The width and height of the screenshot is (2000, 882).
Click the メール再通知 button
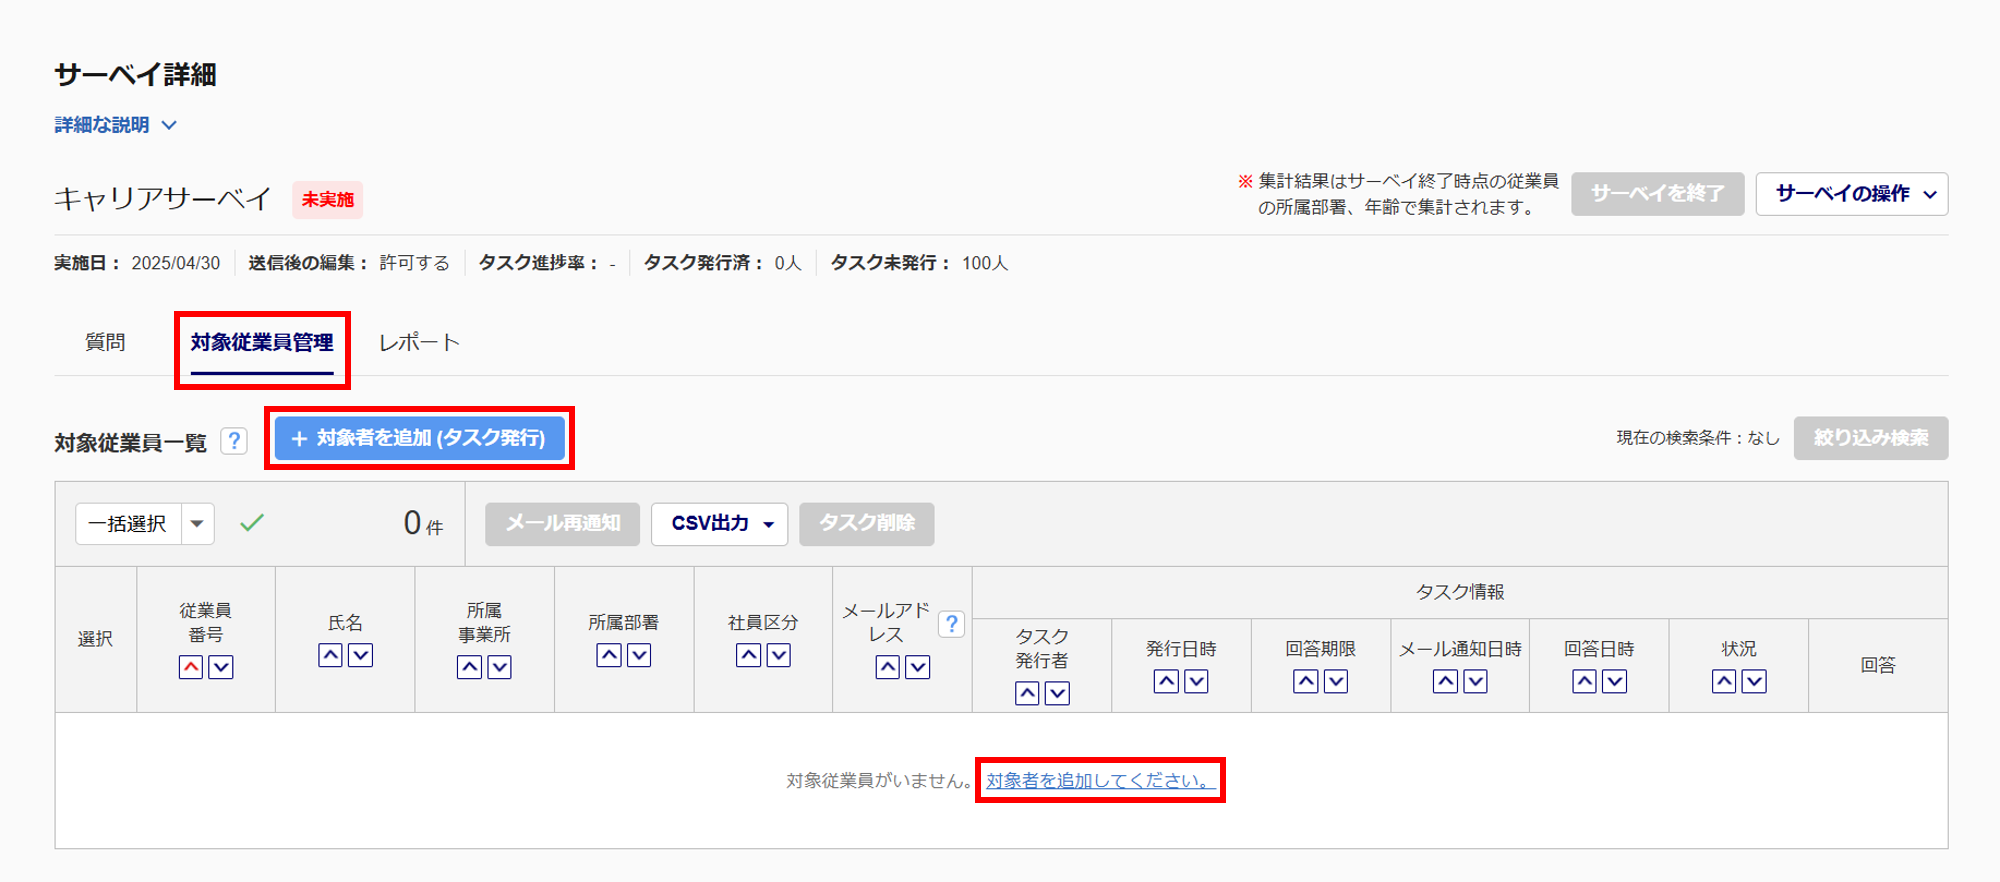(x=562, y=524)
